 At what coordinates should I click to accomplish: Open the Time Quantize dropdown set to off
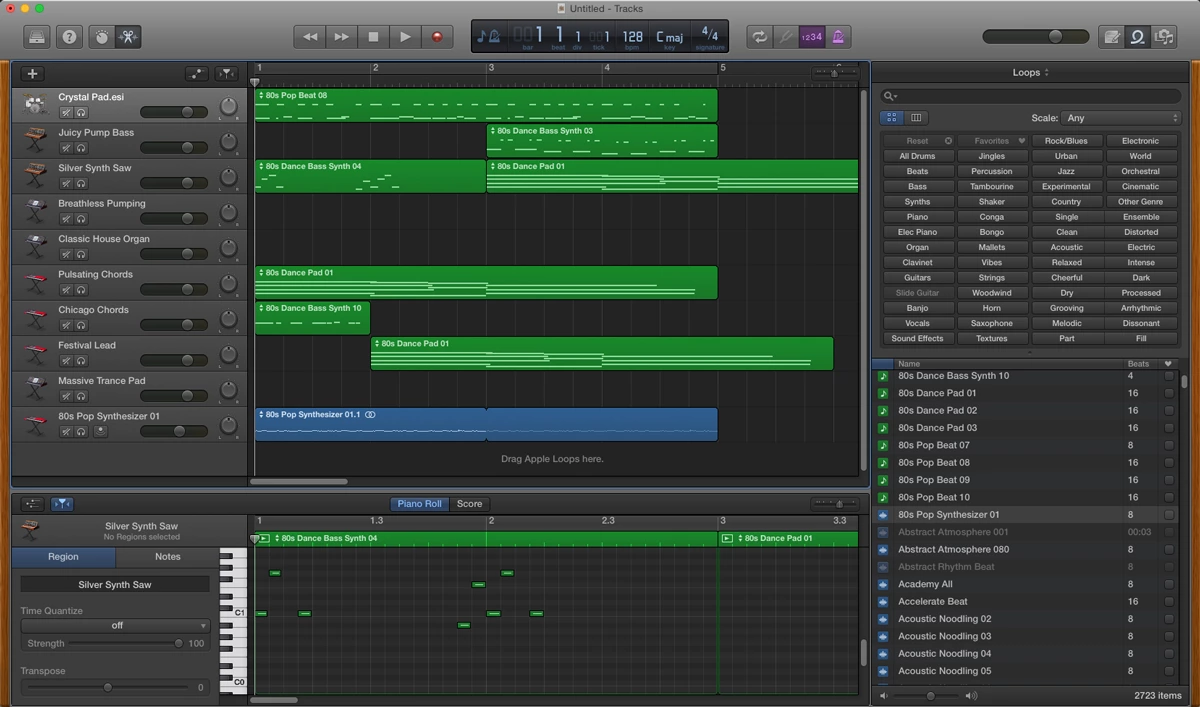pos(116,626)
